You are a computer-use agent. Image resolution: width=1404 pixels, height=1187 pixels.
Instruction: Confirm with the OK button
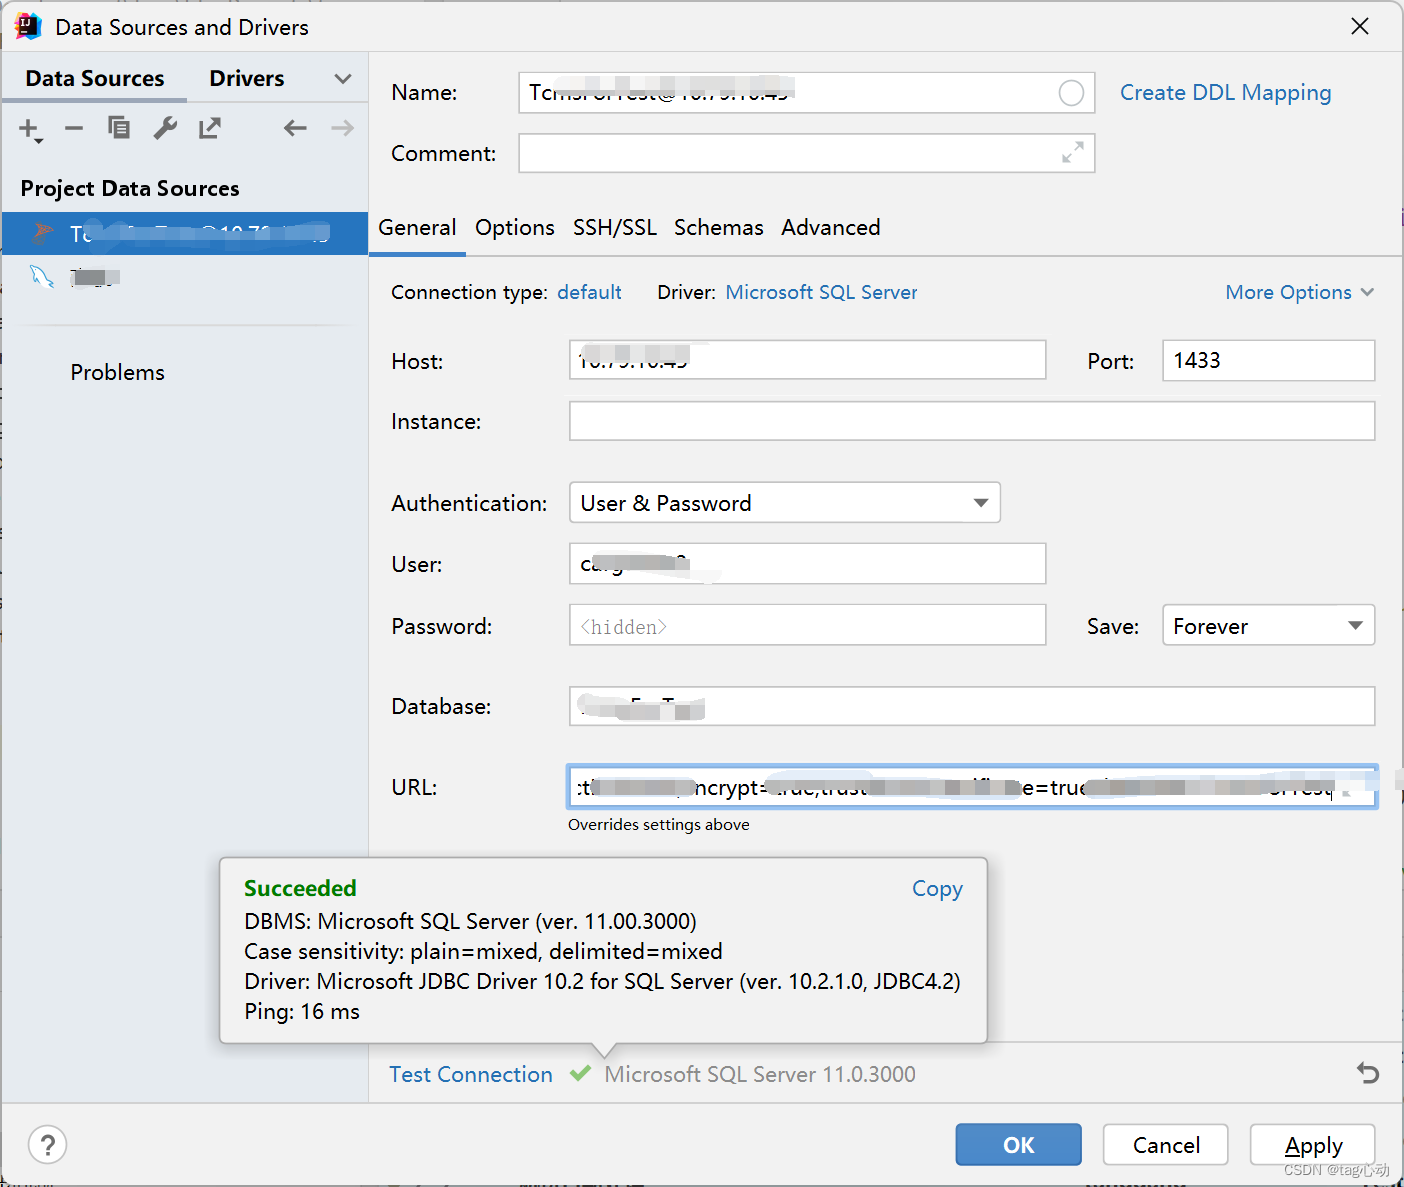pos(1018,1145)
